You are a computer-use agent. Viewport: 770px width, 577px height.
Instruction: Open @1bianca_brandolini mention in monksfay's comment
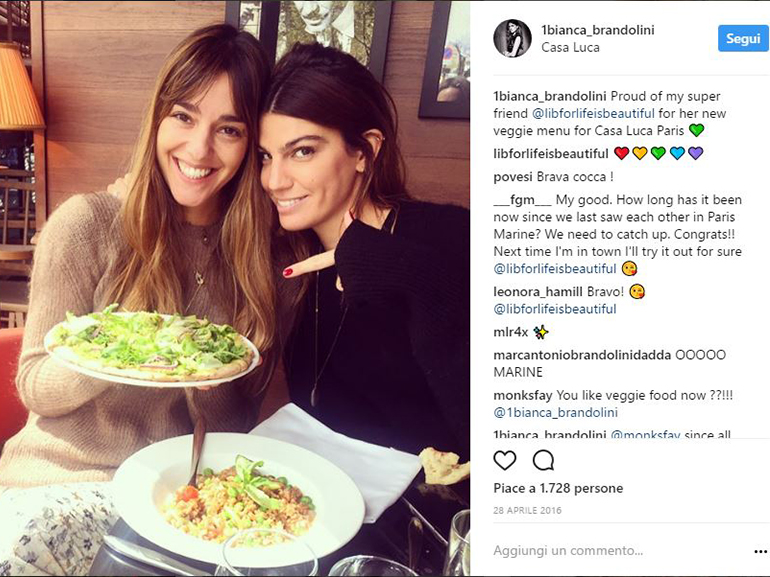(x=555, y=412)
